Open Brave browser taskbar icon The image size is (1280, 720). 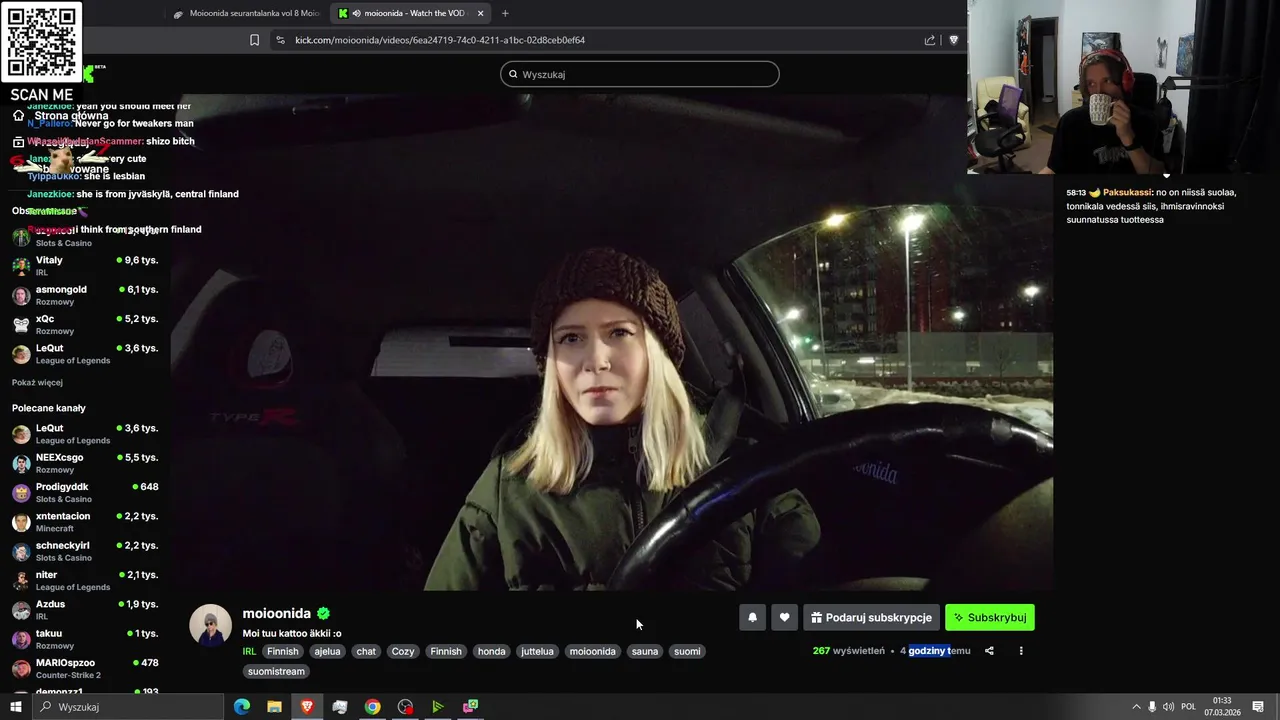point(307,707)
